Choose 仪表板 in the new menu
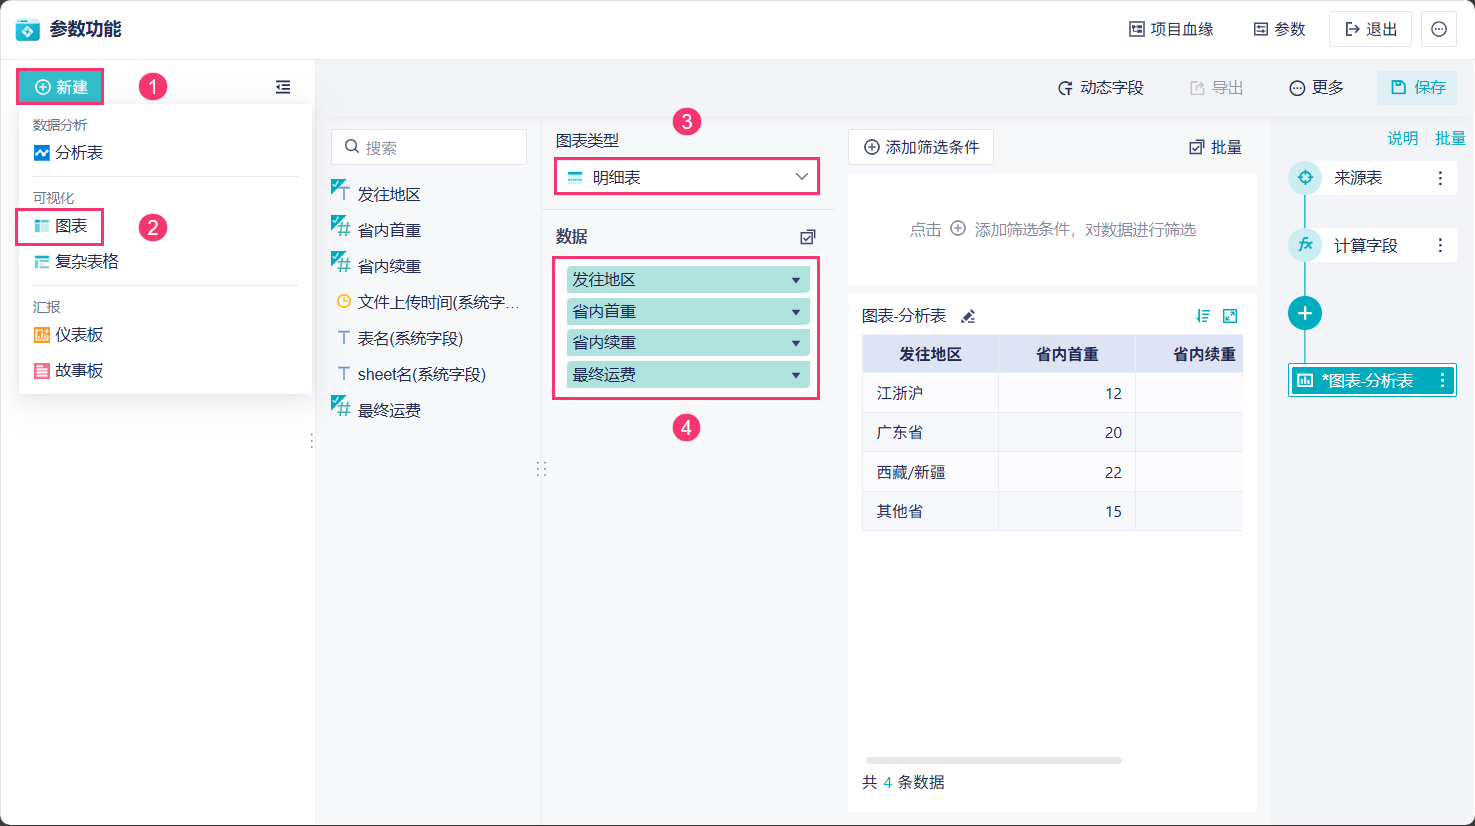1475x826 pixels. (78, 335)
